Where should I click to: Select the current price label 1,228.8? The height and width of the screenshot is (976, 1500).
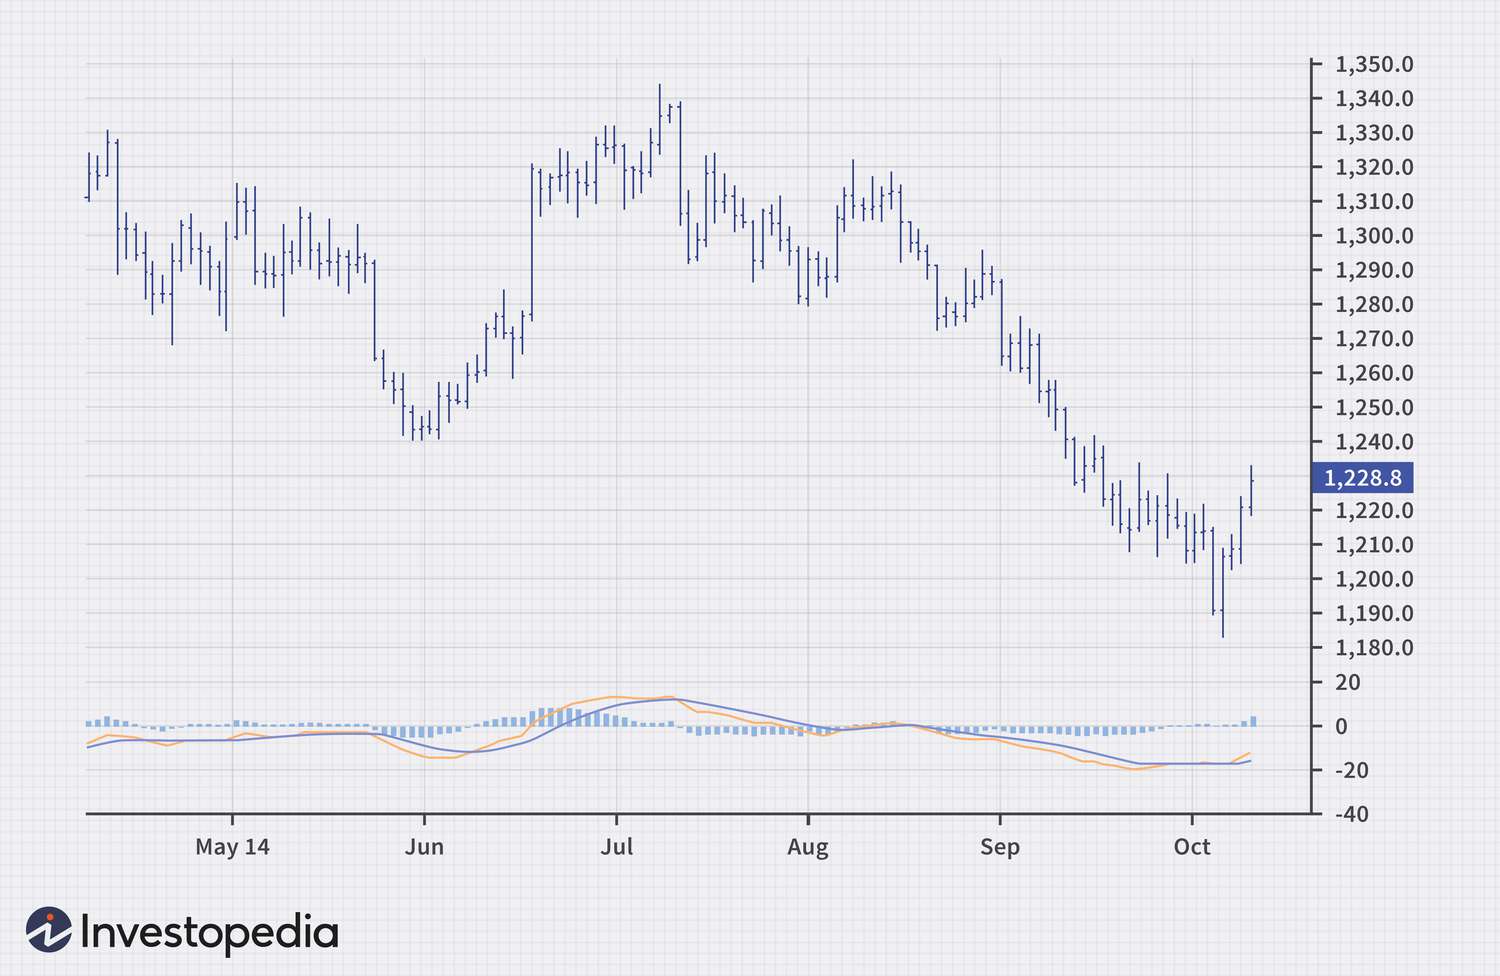[1362, 478]
